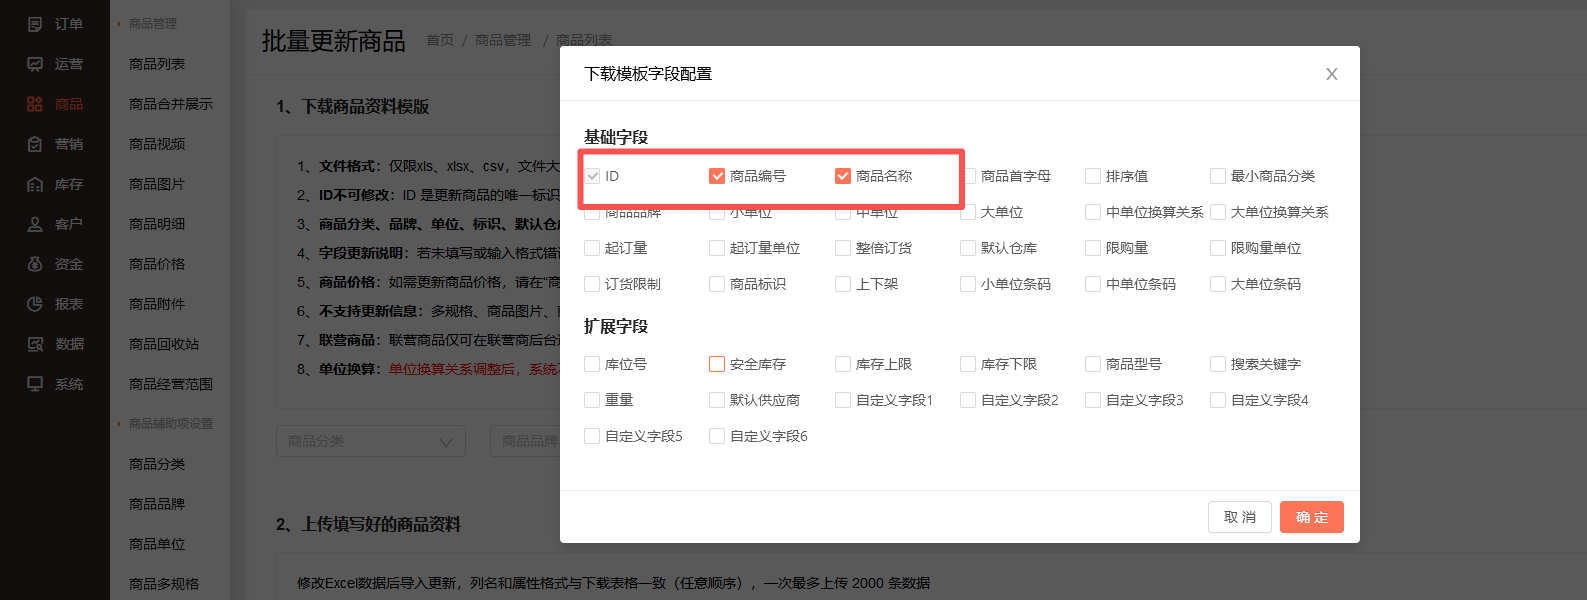The height and width of the screenshot is (600, 1587).
Task: Open 商品单位 submenu item
Action: tap(157, 544)
